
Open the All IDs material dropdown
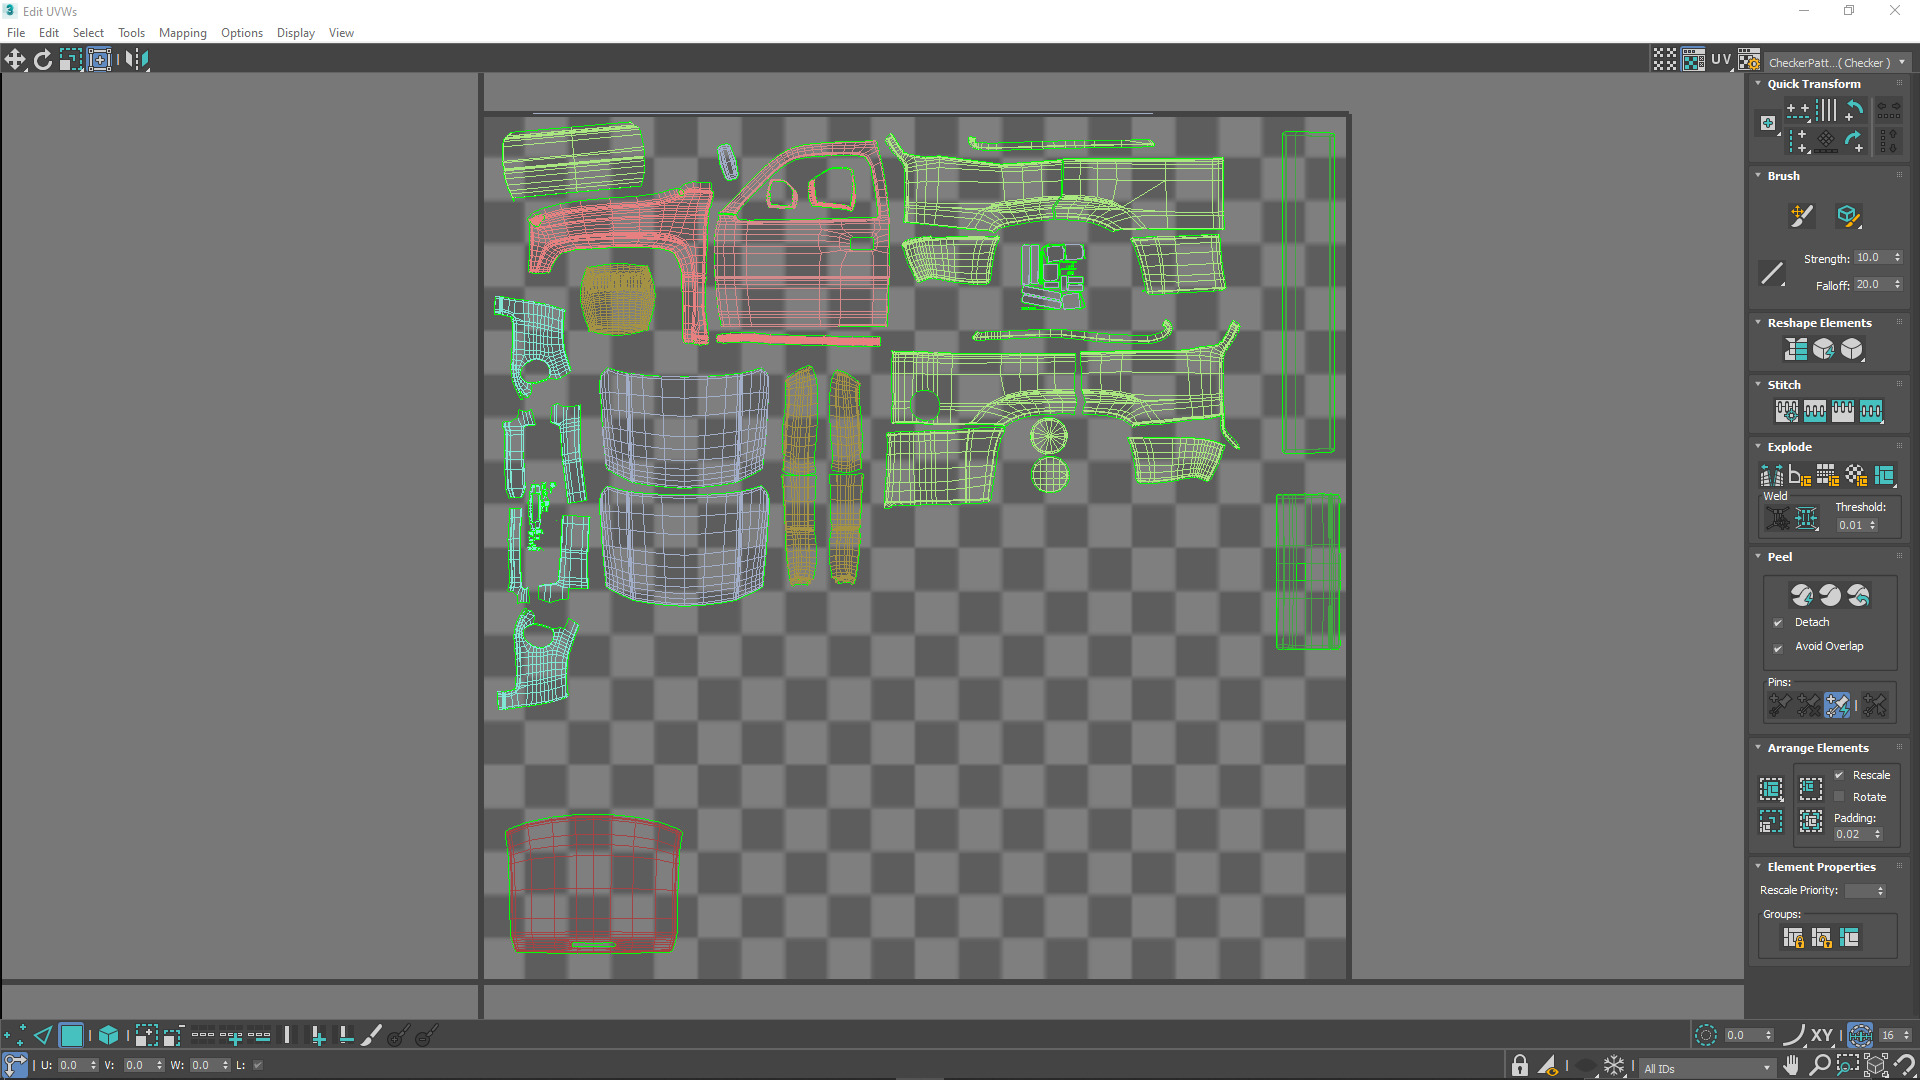pos(1706,1068)
